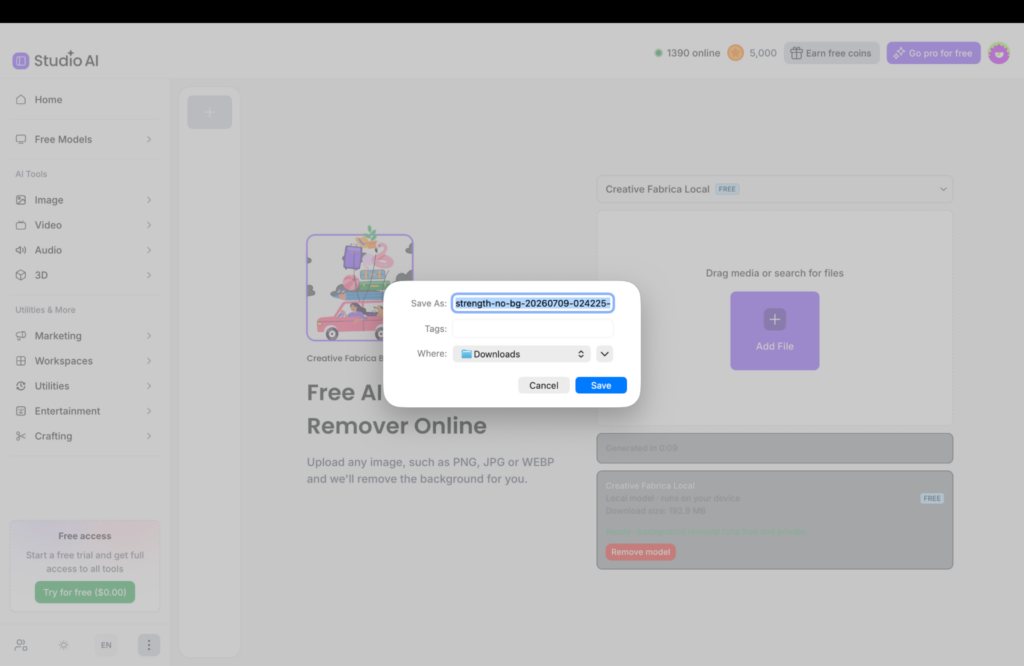Select the Marketing label in sidebar
This screenshot has height=666, width=1024.
point(58,336)
